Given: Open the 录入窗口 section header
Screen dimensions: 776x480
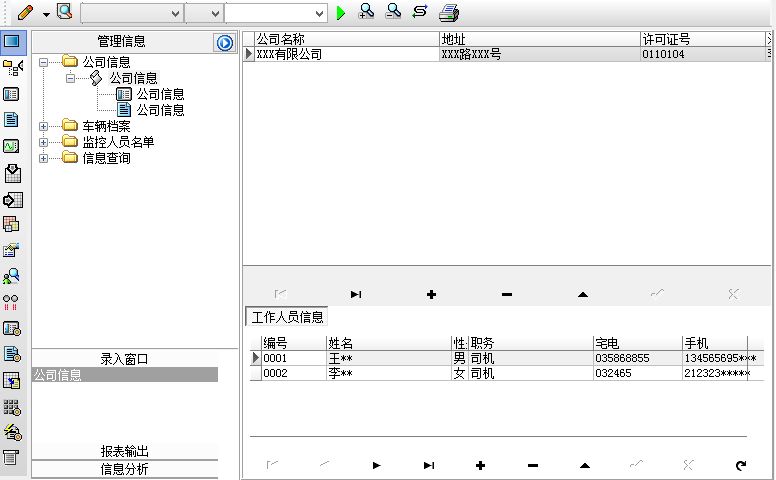Looking at the screenshot, I should tap(125, 359).
